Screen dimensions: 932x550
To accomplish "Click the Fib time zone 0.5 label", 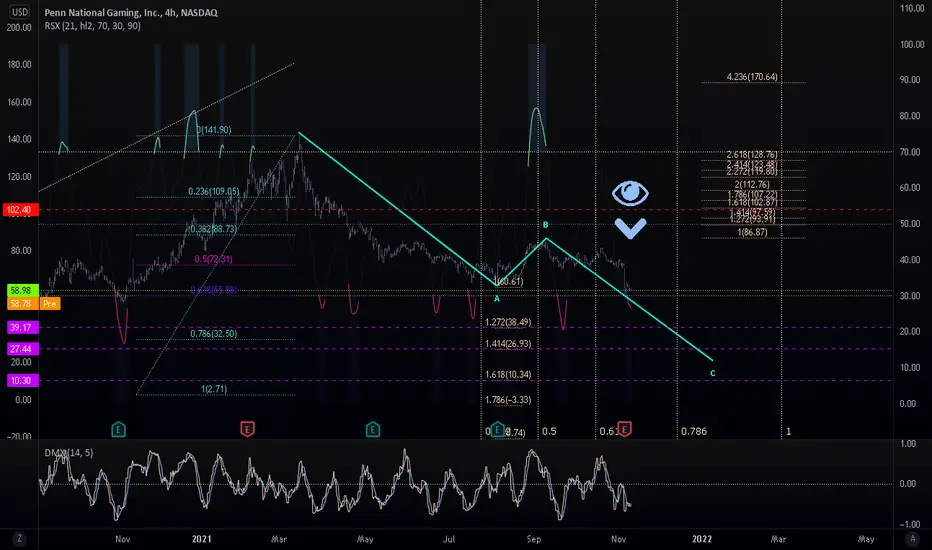I will 549,432.
